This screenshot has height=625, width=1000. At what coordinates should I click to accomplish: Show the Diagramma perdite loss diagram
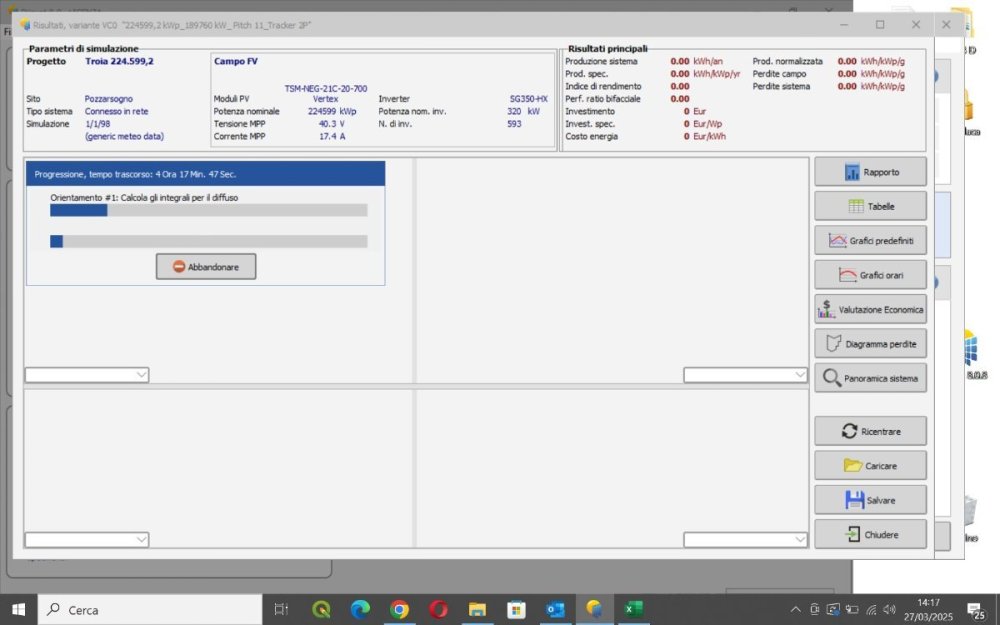[x=870, y=344]
